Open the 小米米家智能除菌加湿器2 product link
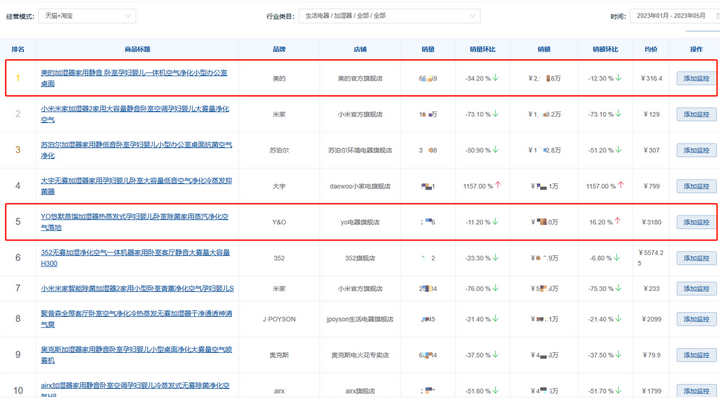This screenshot has width=720, height=402. [137, 289]
